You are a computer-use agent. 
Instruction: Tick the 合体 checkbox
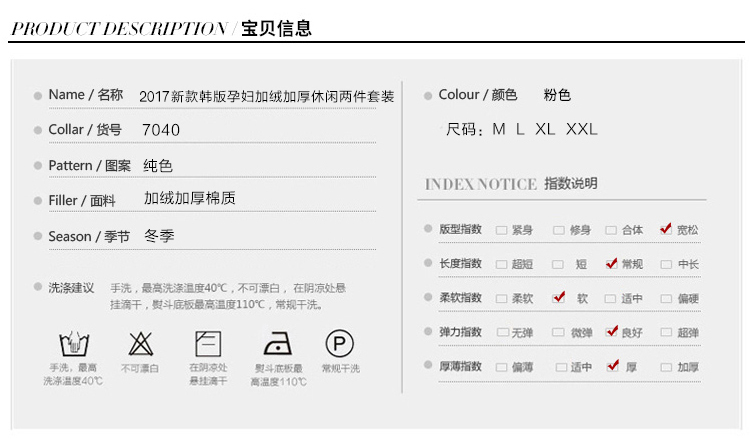611,230
